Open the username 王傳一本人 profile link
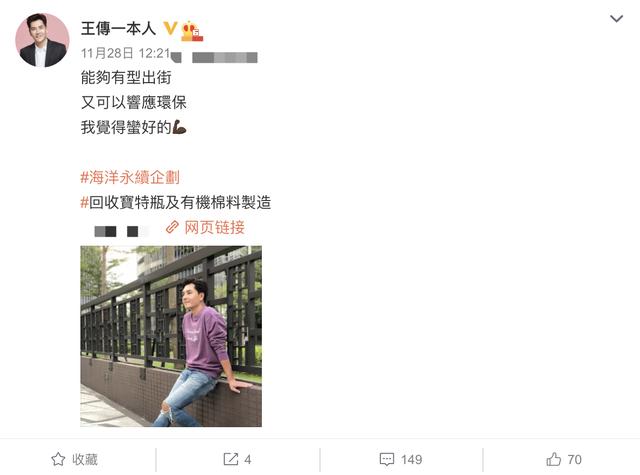The width and height of the screenshot is (640, 475). point(118,29)
